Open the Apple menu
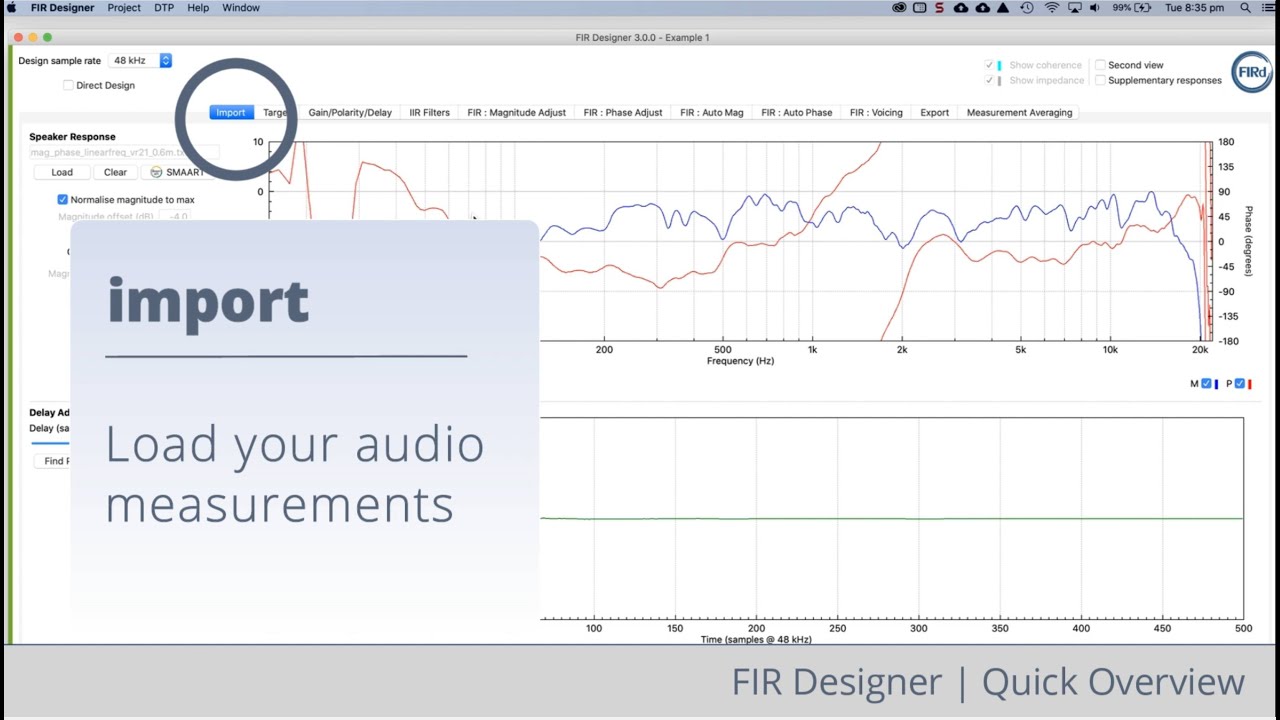 tap(12, 7)
